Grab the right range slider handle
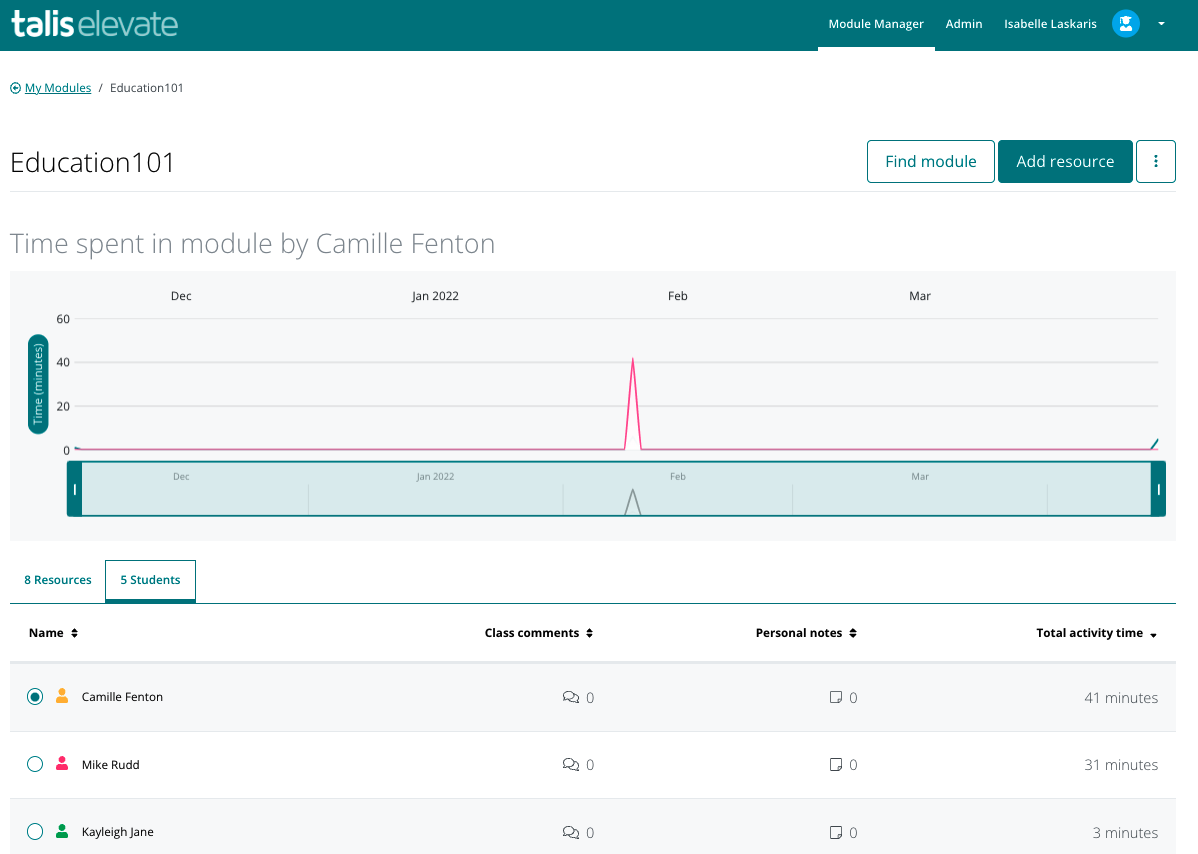This screenshot has height=854, width=1198. pos(1158,489)
